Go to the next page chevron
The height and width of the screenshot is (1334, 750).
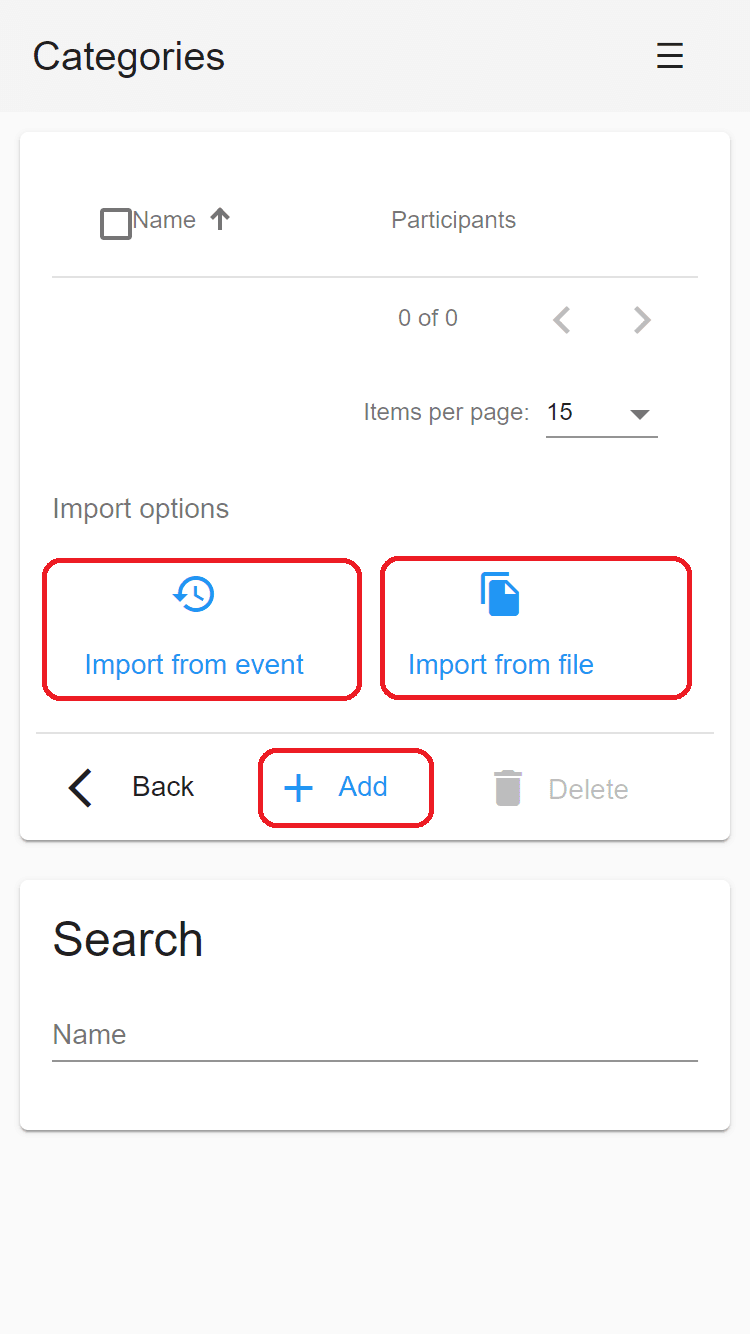pos(642,320)
